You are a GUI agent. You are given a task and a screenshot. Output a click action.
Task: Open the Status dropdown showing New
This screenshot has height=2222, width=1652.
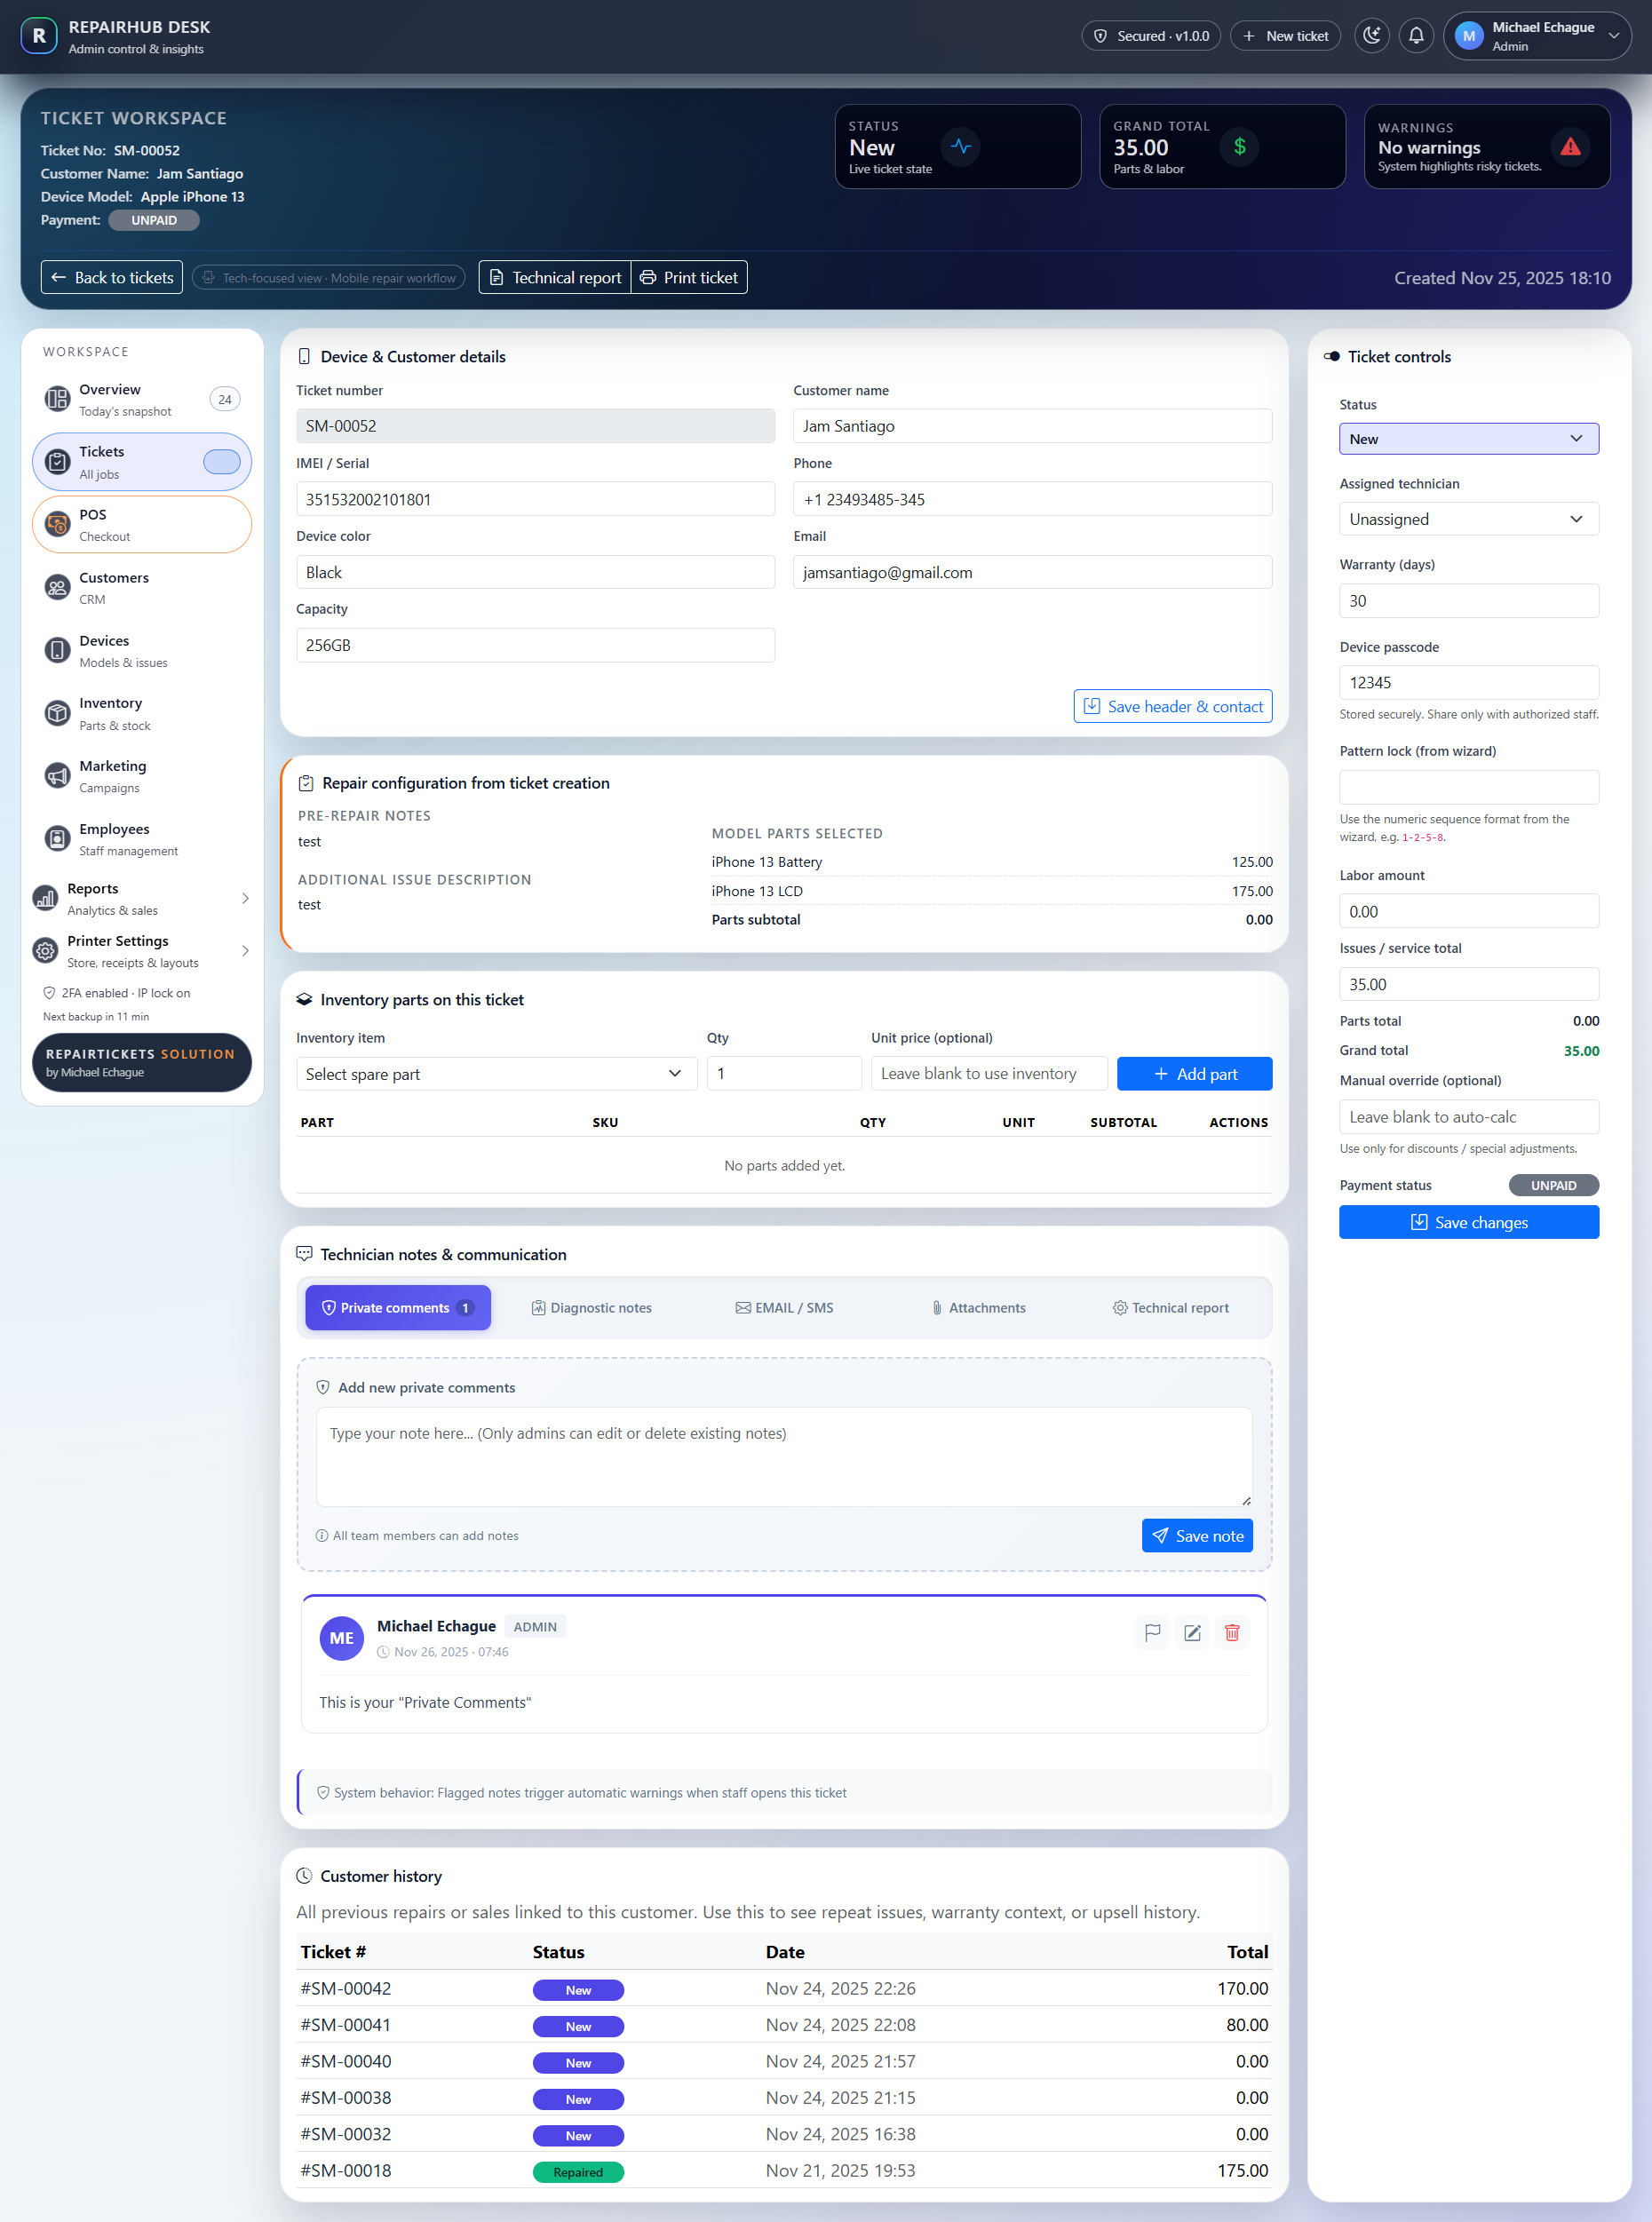coord(1468,438)
